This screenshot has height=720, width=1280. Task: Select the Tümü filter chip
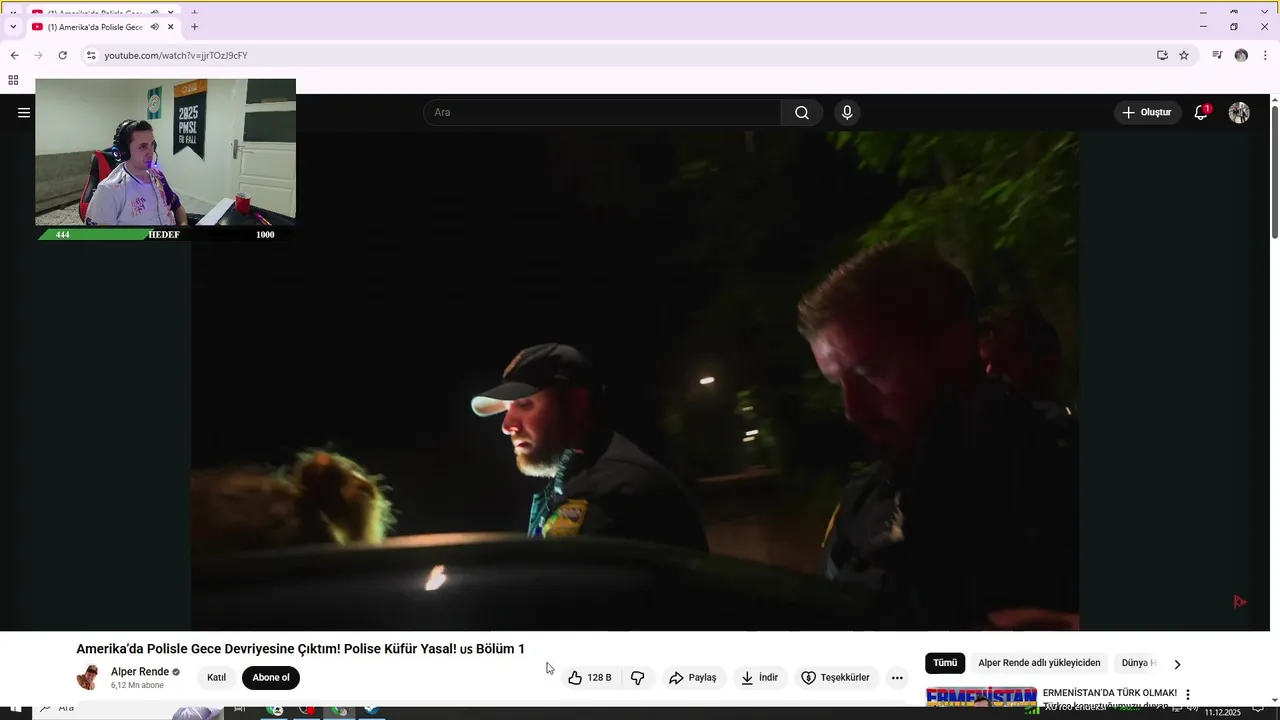click(x=945, y=663)
